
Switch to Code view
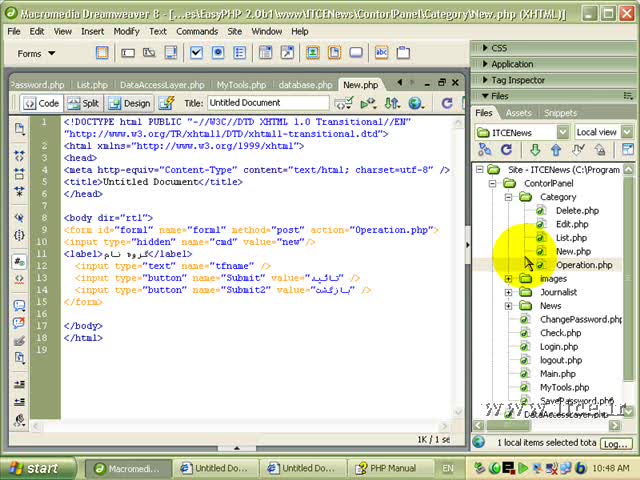coord(40,103)
